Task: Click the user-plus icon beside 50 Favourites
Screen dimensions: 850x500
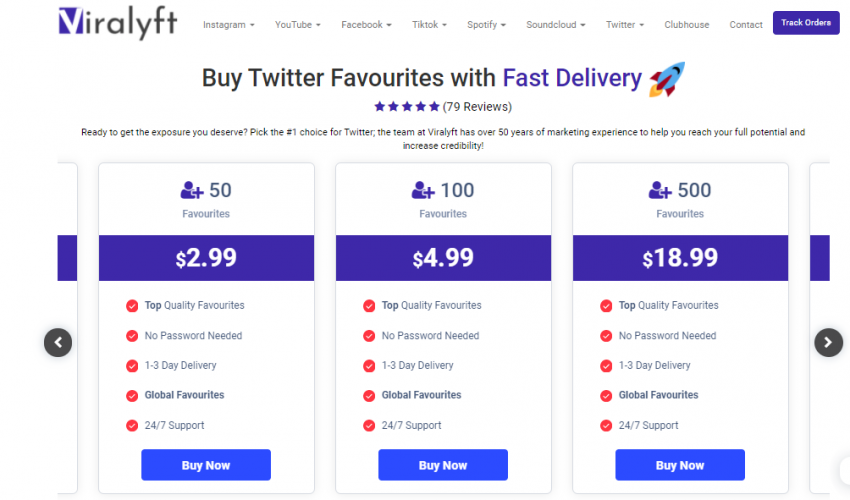Action: tap(191, 190)
